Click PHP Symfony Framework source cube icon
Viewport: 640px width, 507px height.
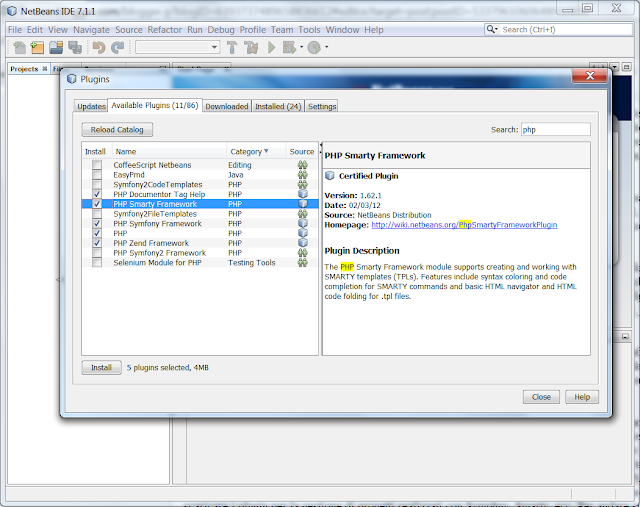[302, 223]
